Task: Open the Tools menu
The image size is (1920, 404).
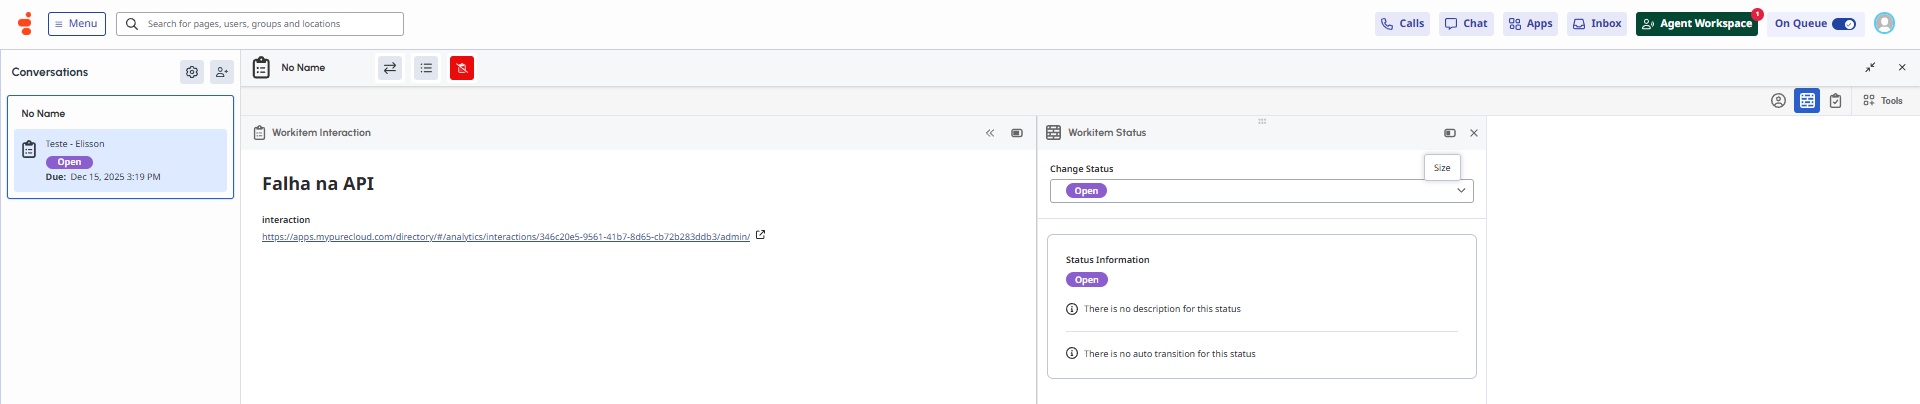Action: [1883, 101]
